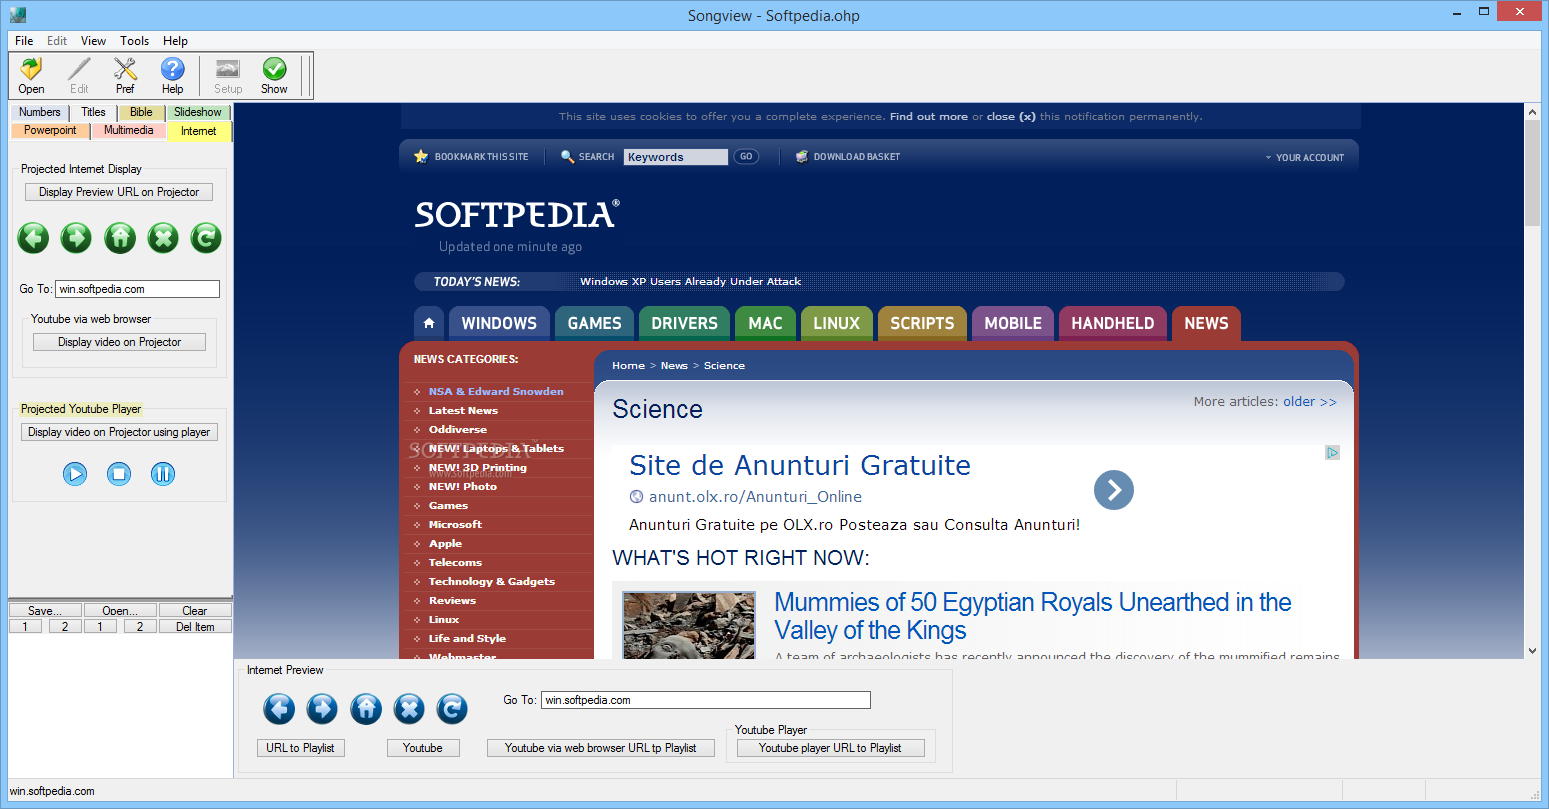Click the blue ad arrow circle
Viewport: 1549px width, 809px height.
1114,490
